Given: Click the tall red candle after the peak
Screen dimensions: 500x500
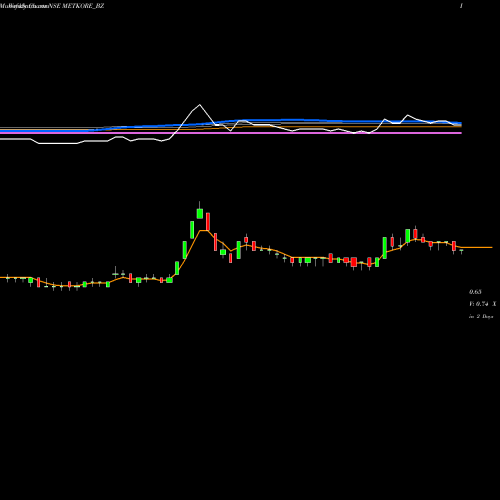Looking at the screenshot, I should 208,222.
